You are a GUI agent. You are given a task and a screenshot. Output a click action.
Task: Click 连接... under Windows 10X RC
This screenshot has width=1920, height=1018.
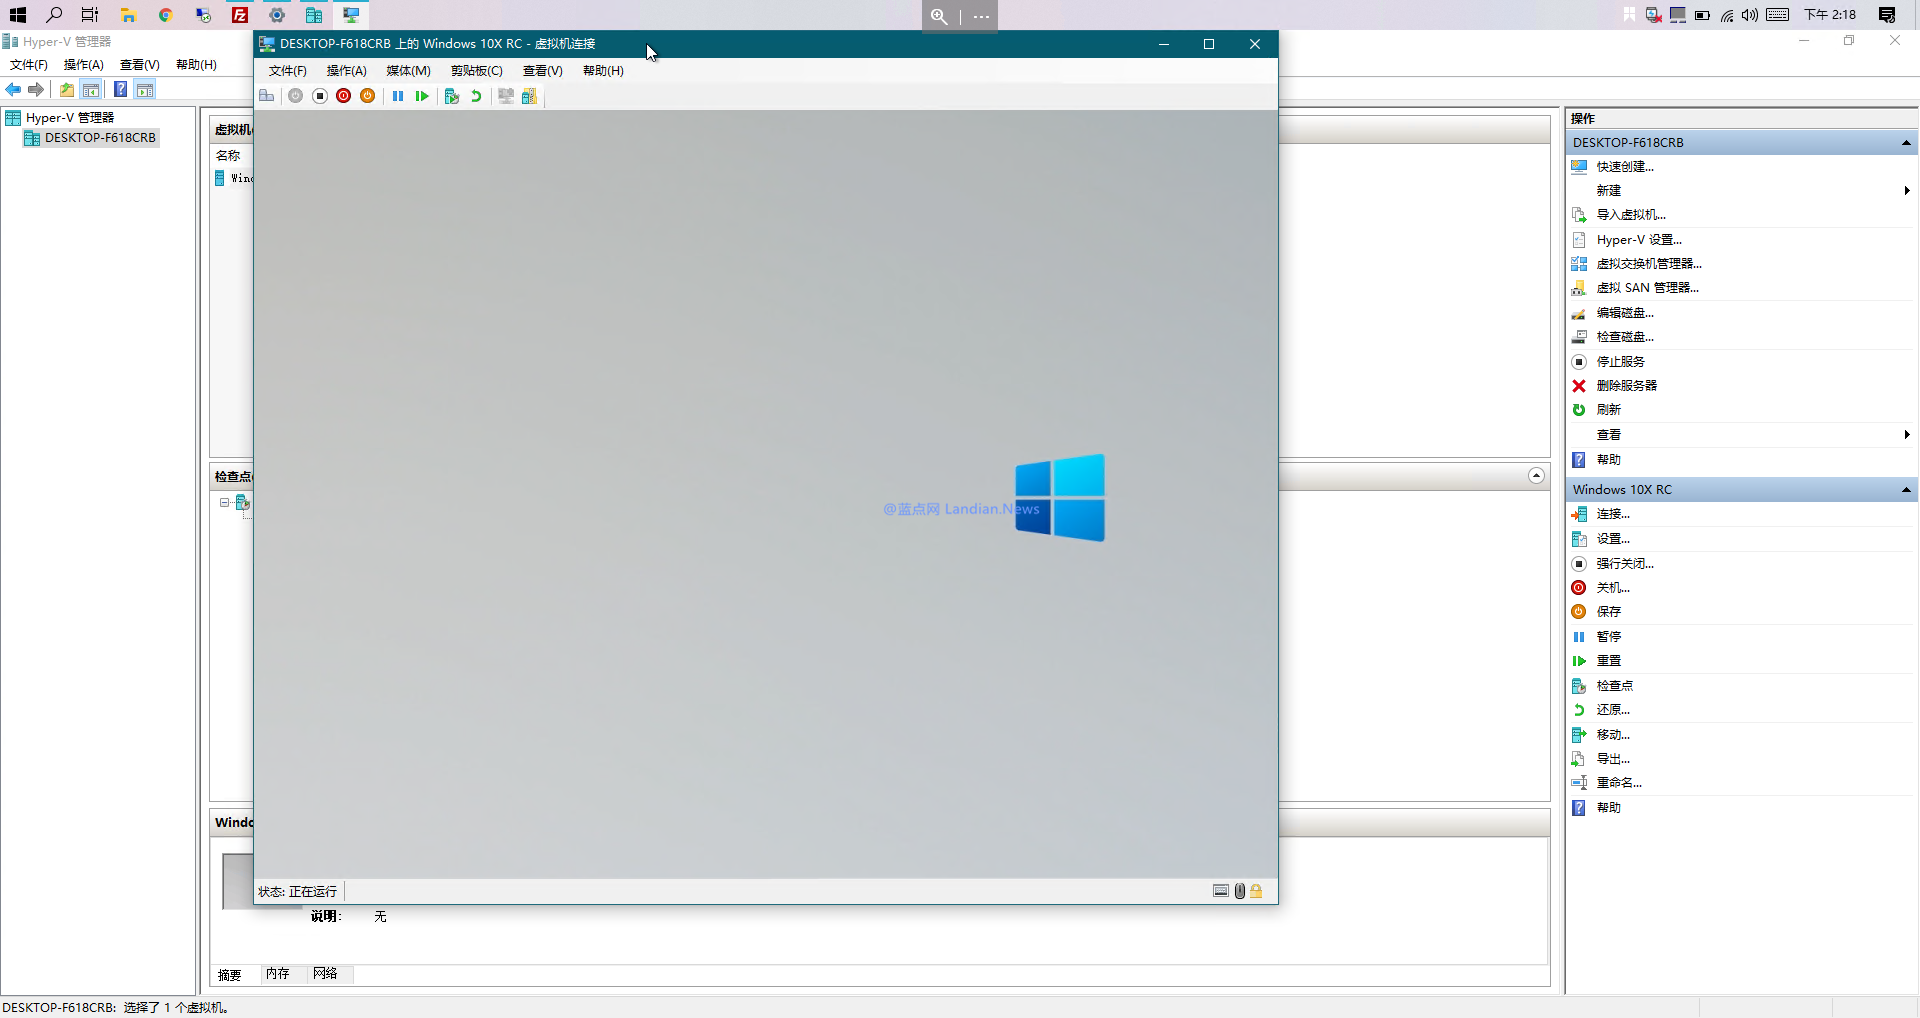point(1613,514)
